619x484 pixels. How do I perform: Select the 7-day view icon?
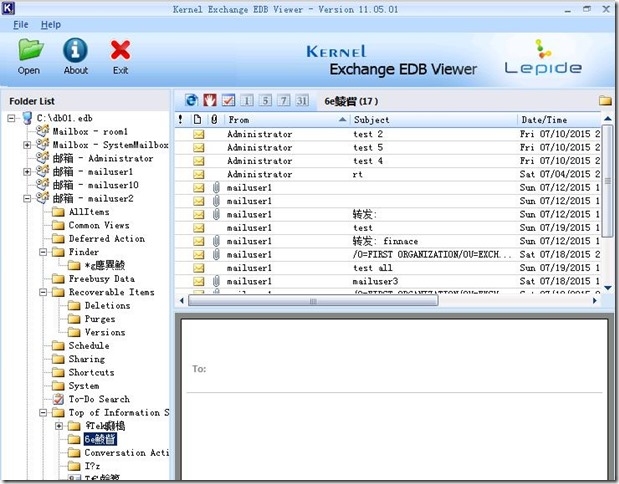[x=283, y=100]
